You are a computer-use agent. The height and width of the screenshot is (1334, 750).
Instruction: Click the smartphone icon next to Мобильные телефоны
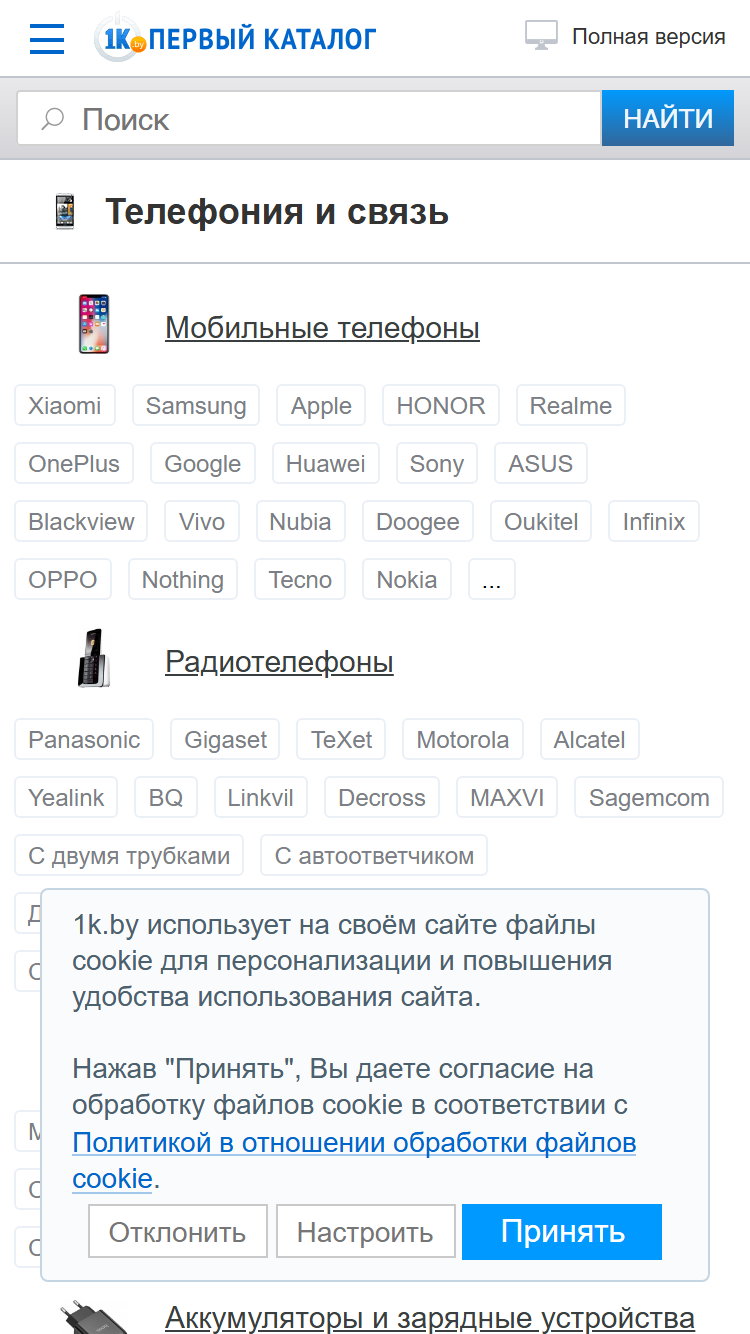(x=94, y=324)
